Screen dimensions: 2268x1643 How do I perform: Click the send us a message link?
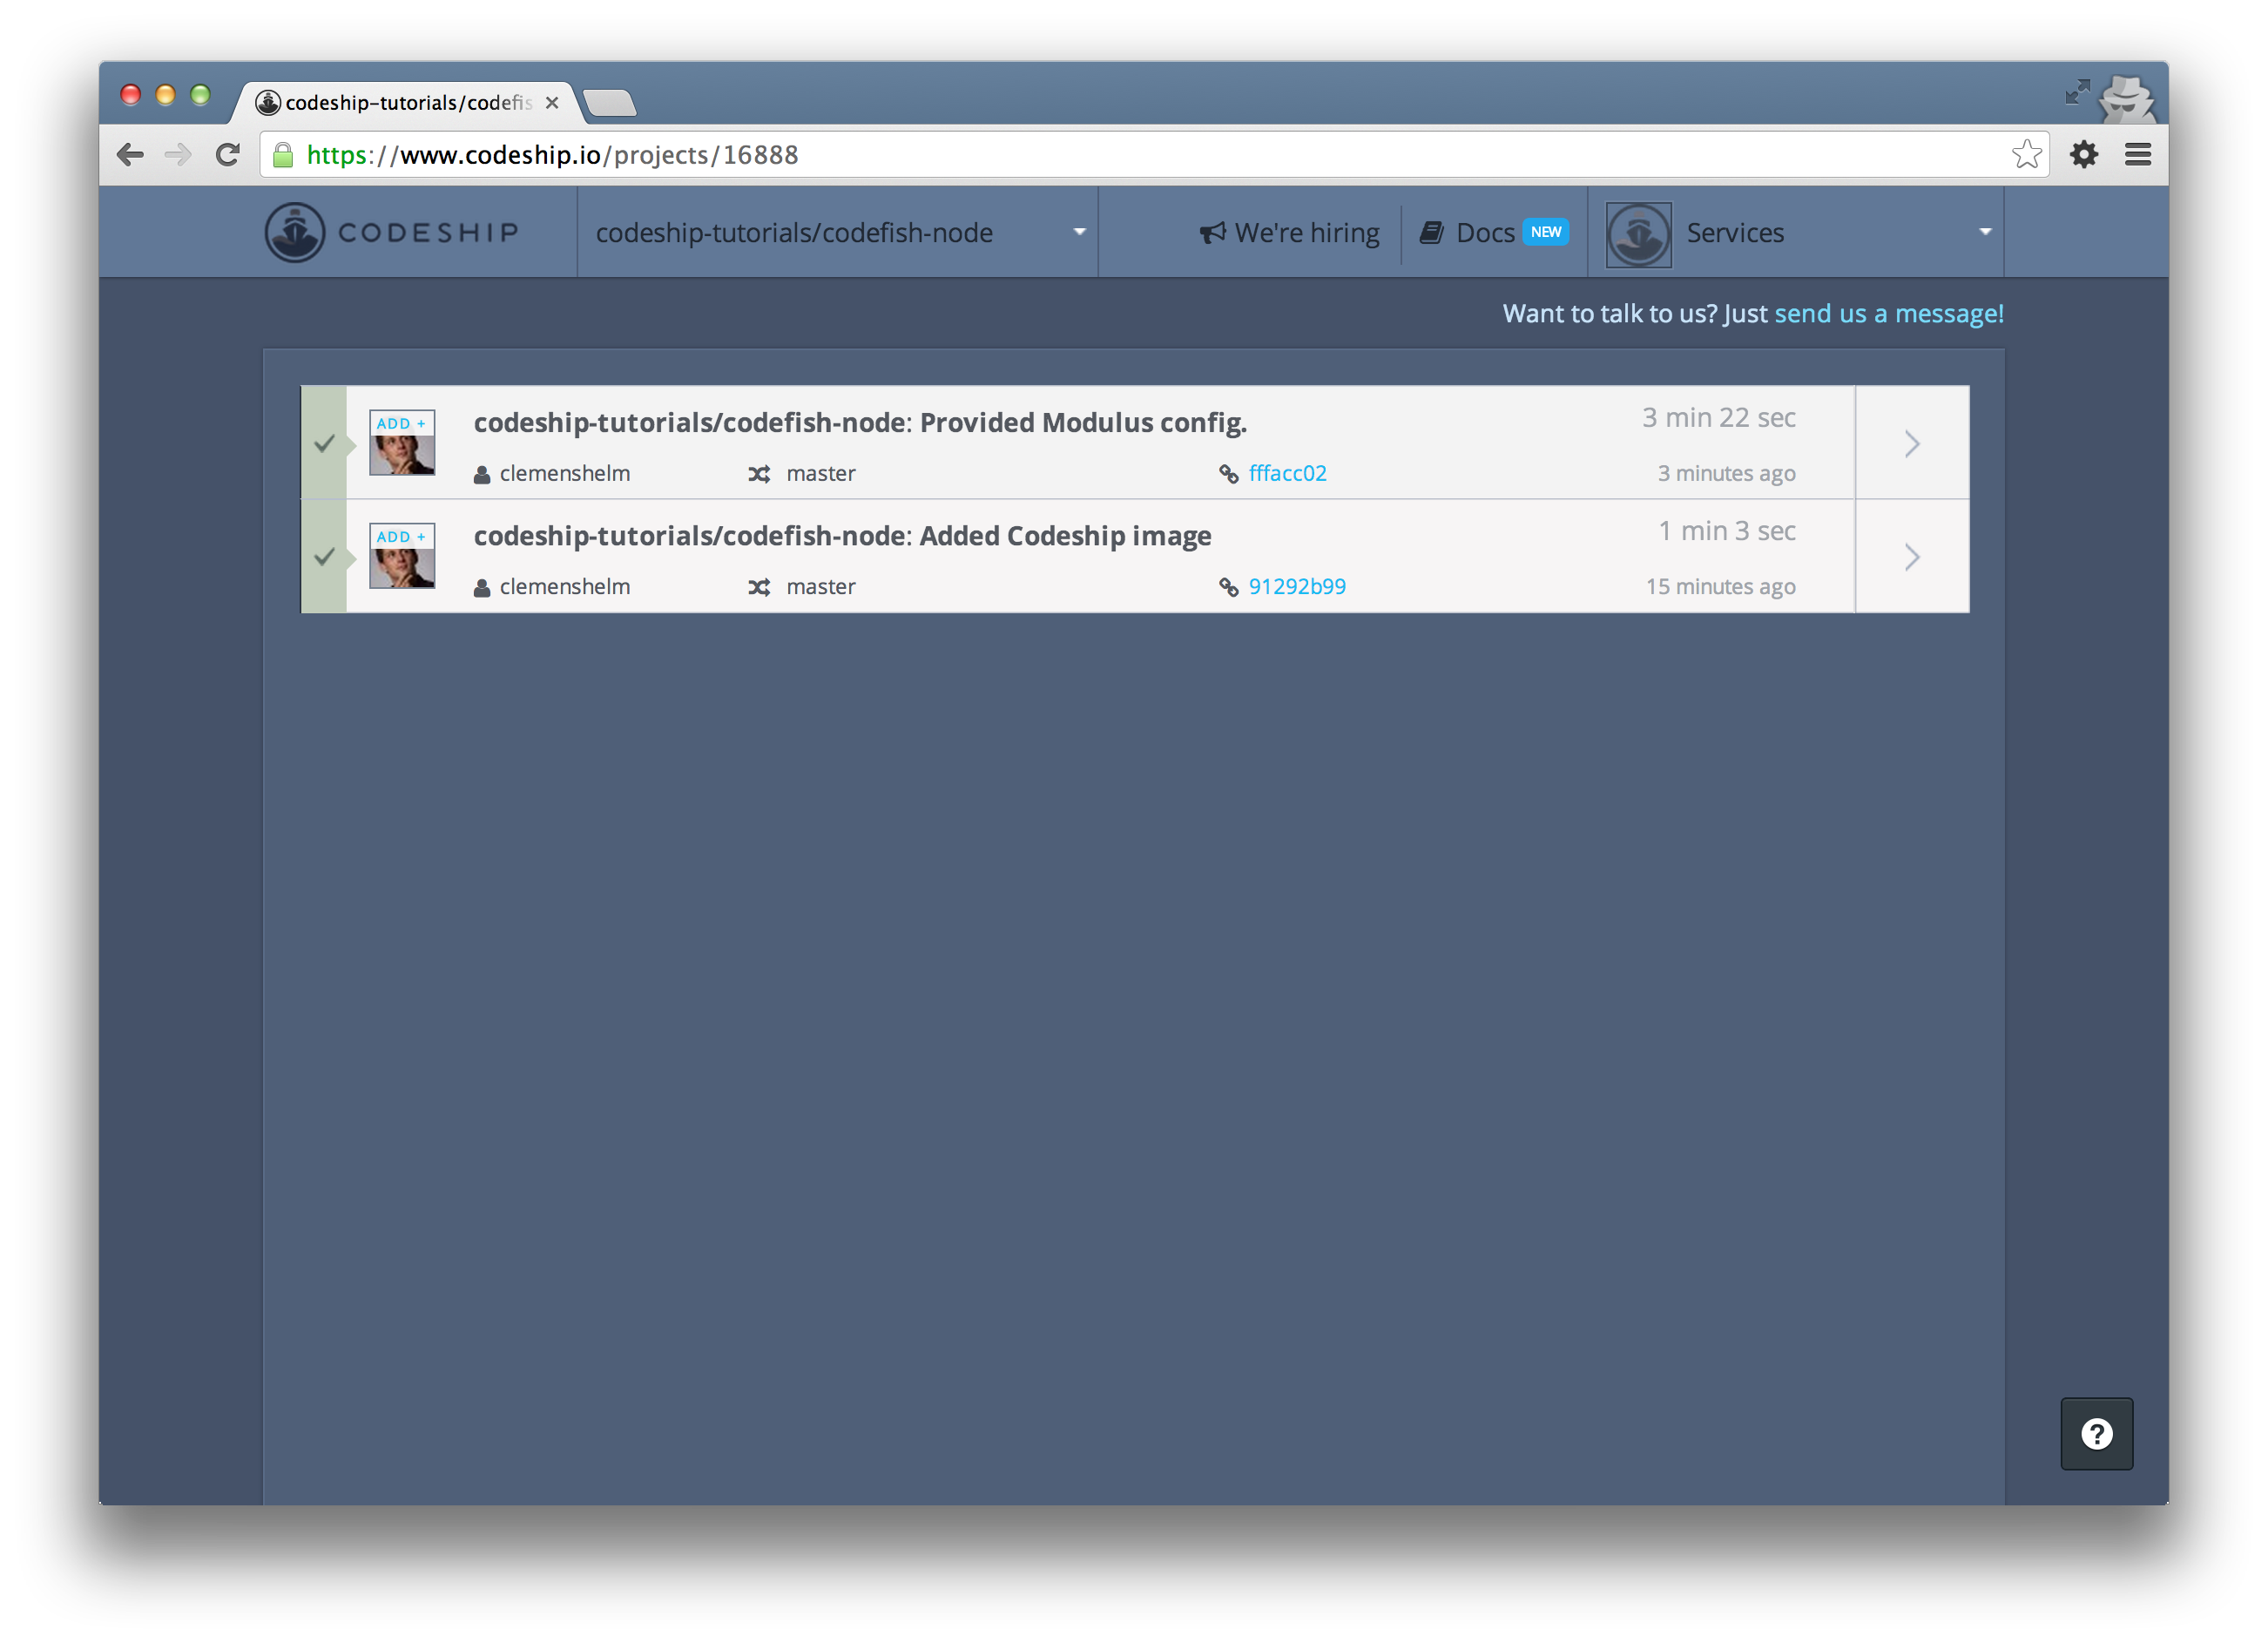coord(1888,313)
